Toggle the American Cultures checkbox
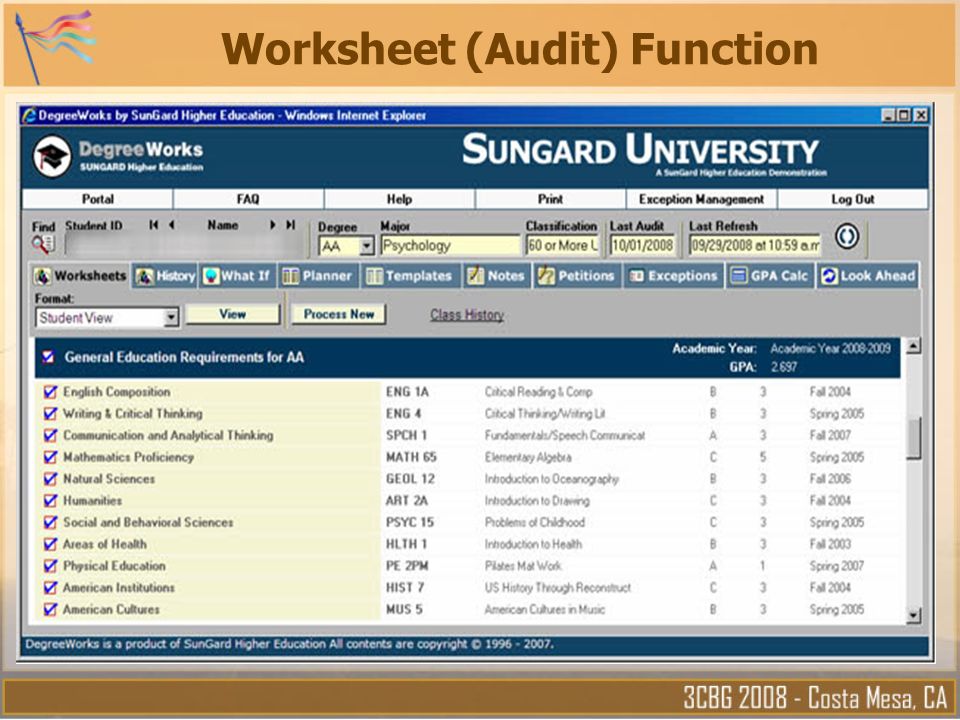This screenshot has height=720, width=960. tap(50, 609)
